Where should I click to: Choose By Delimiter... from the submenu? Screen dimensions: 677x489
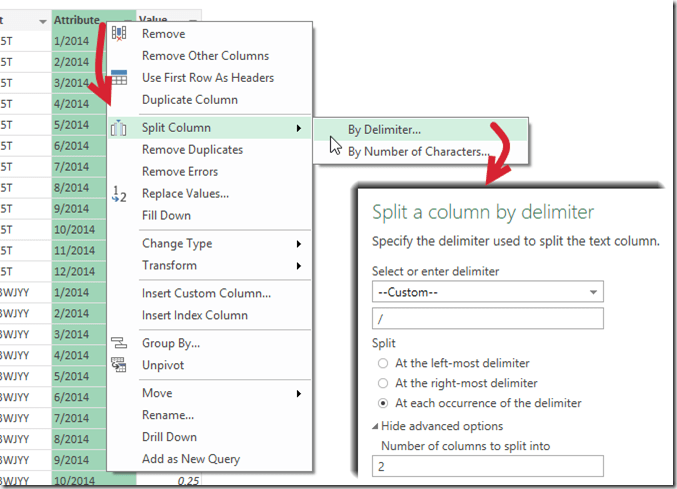pos(384,129)
